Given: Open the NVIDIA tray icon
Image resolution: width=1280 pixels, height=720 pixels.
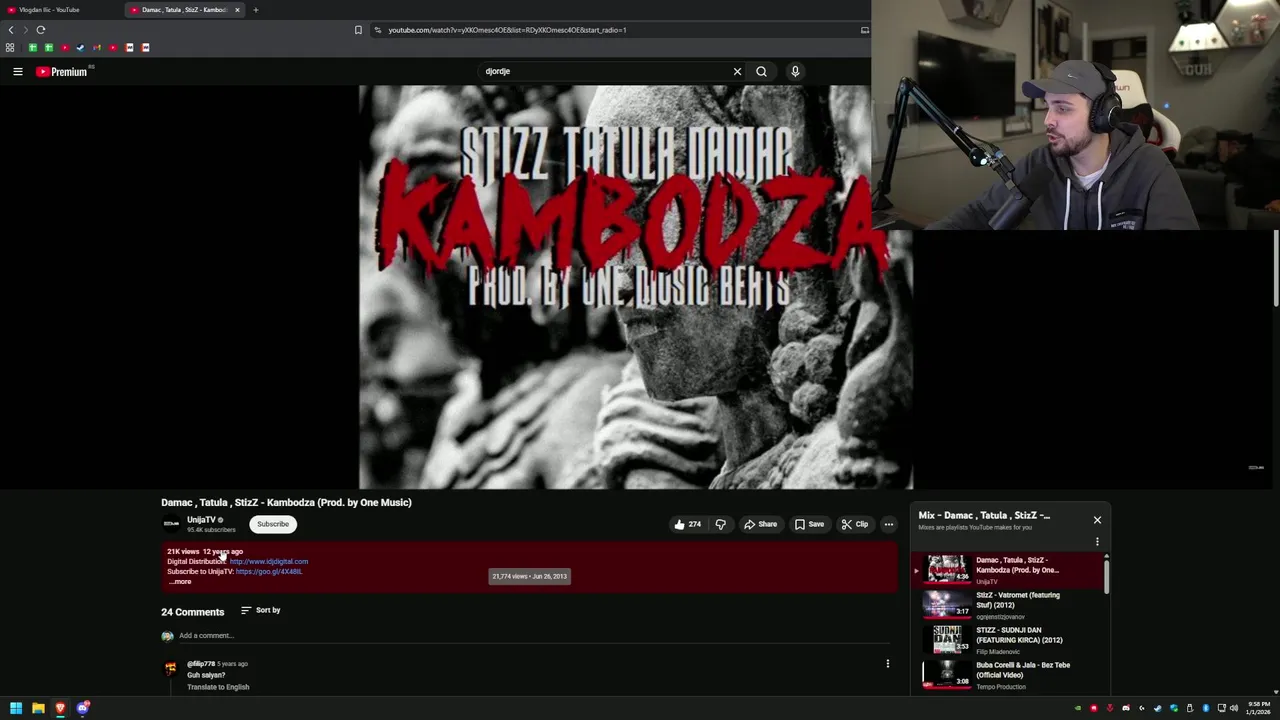Looking at the screenshot, I should [1078, 708].
